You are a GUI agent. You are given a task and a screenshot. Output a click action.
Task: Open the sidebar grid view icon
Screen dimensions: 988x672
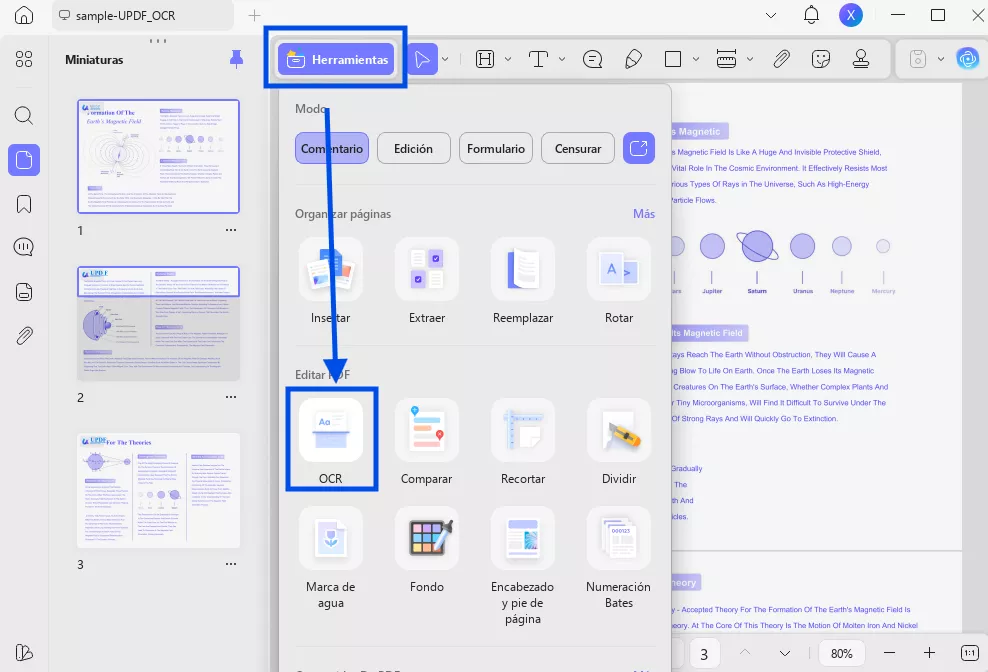(24, 59)
